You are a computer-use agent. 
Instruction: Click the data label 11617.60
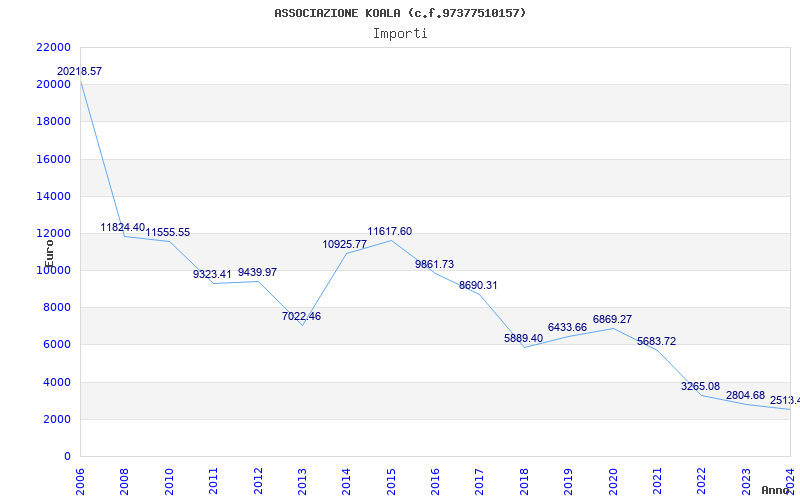coord(389,232)
